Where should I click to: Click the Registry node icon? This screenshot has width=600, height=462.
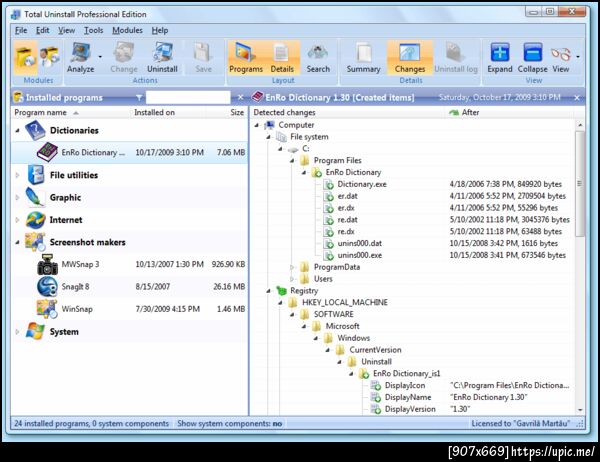point(281,291)
